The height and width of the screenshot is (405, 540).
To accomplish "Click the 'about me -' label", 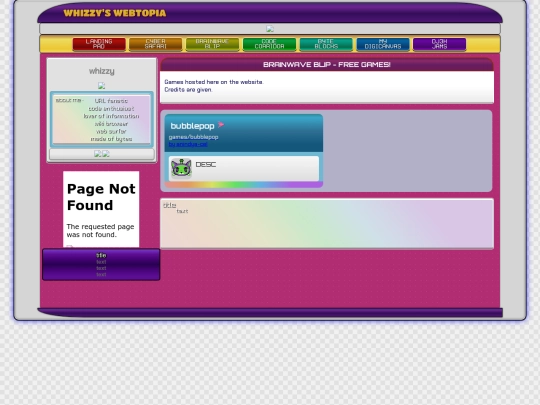I will pyautogui.click(x=69, y=100).
